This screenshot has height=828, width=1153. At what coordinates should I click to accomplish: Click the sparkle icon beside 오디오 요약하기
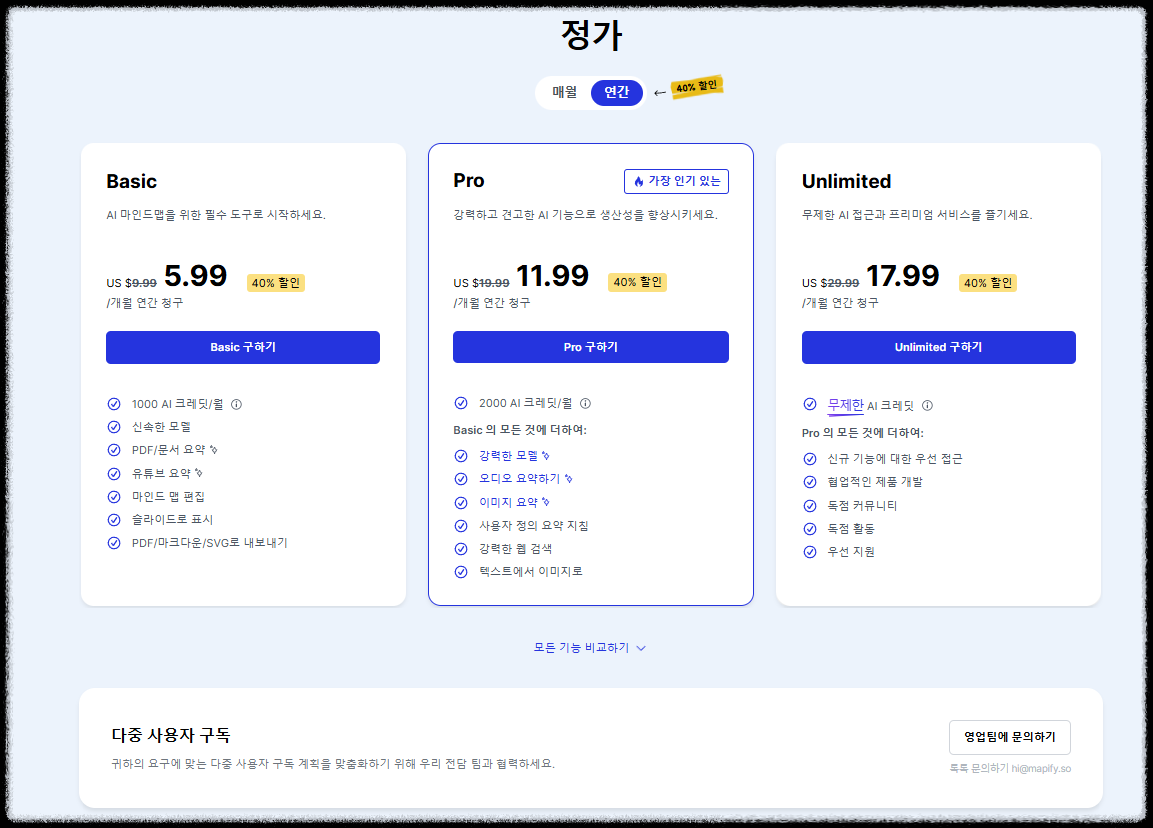tap(569, 478)
